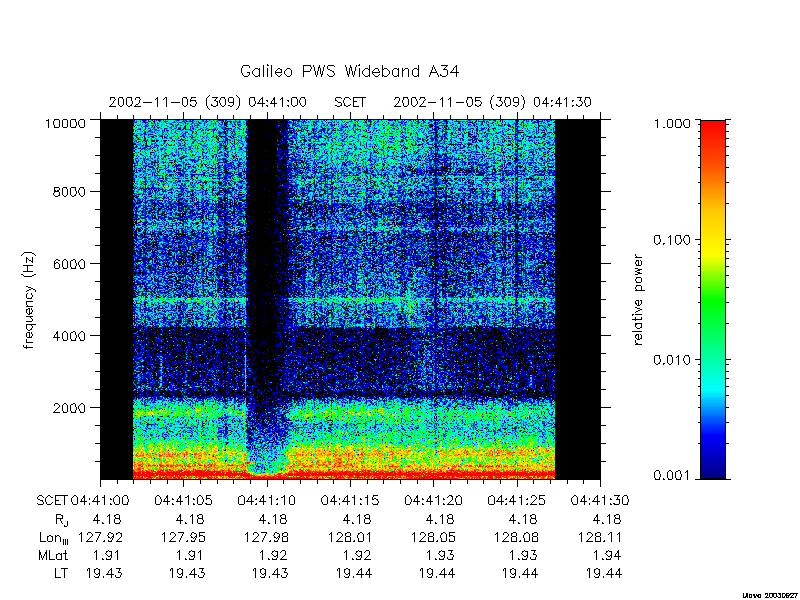This screenshot has width=800, height=600.
Task: Click the 'RJ' row label
Action: [x=62, y=520]
